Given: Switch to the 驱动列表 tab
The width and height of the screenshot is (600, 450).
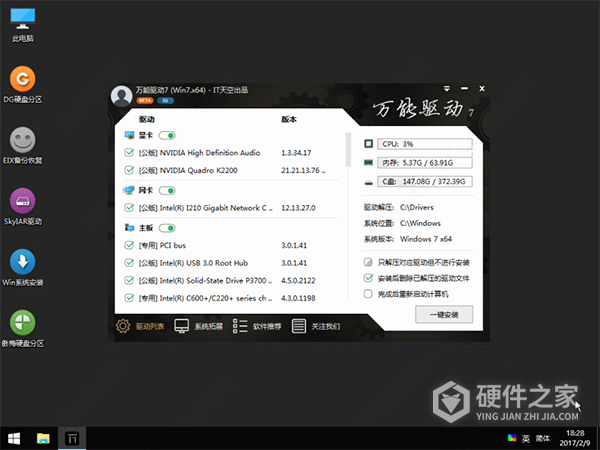Looking at the screenshot, I should click(140, 326).
